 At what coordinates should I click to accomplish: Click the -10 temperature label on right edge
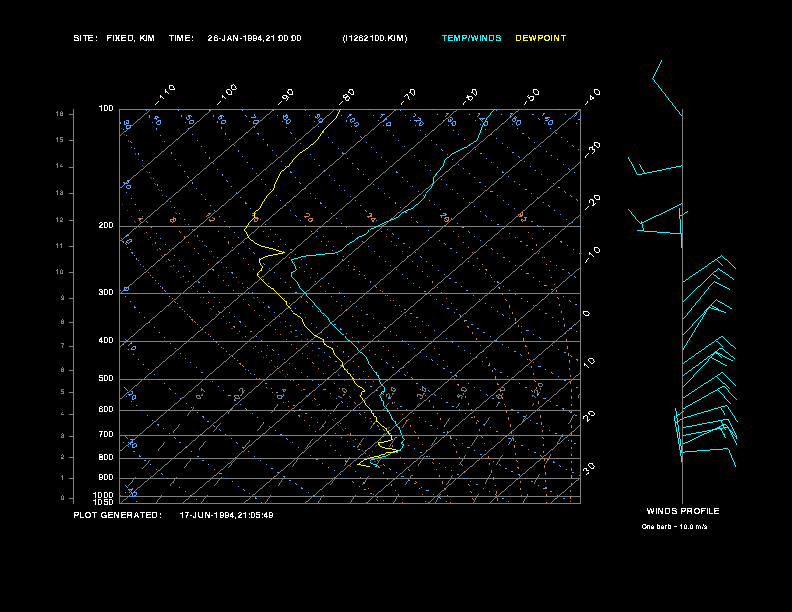[592, 255]
